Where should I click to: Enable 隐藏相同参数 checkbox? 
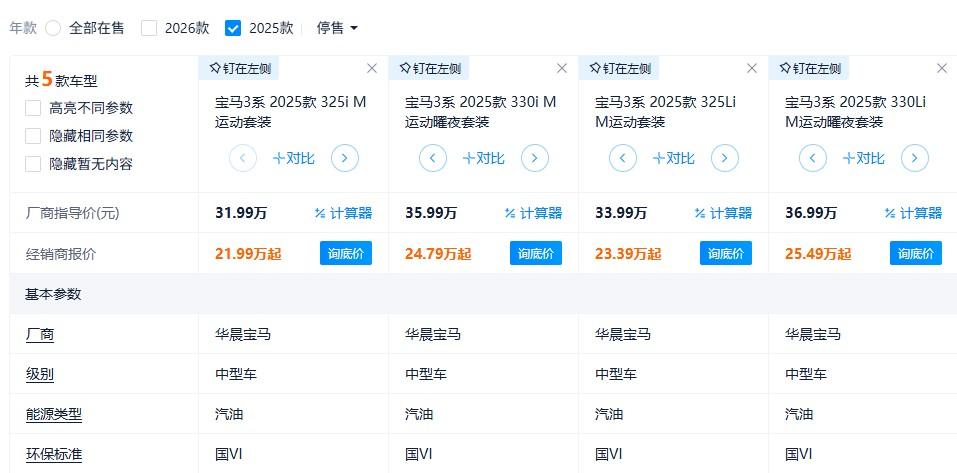(x=33, y=136)
